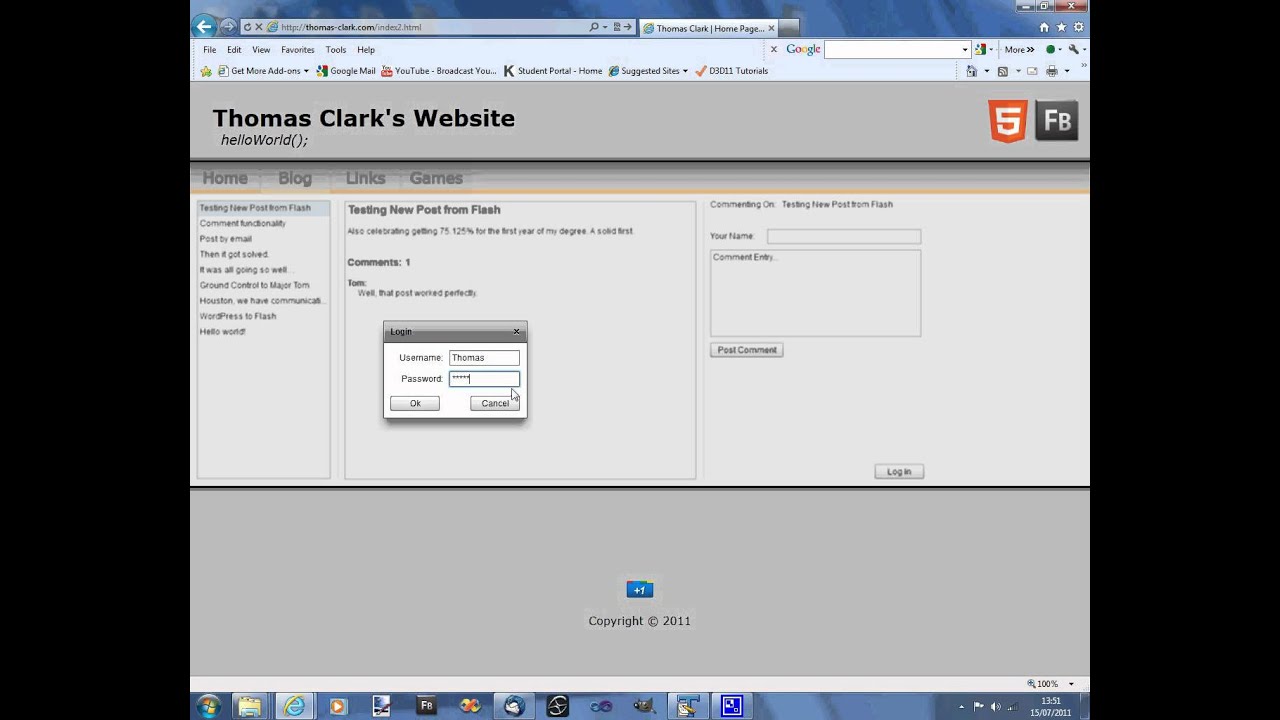Open YouTube - Broadcast You favorites link

[439, 71]
